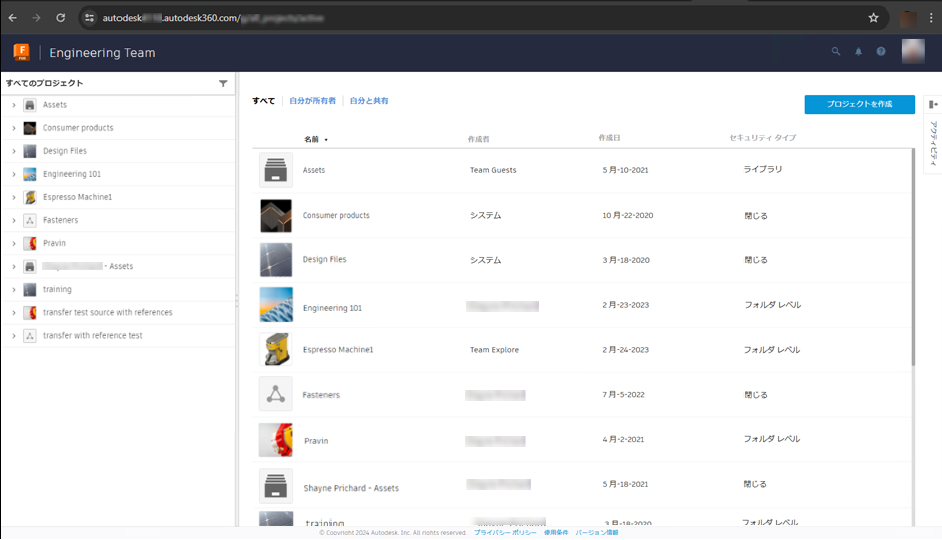Bookmark page with the star icon
This screenshot has width=942, height=540.
pos(874,18)
